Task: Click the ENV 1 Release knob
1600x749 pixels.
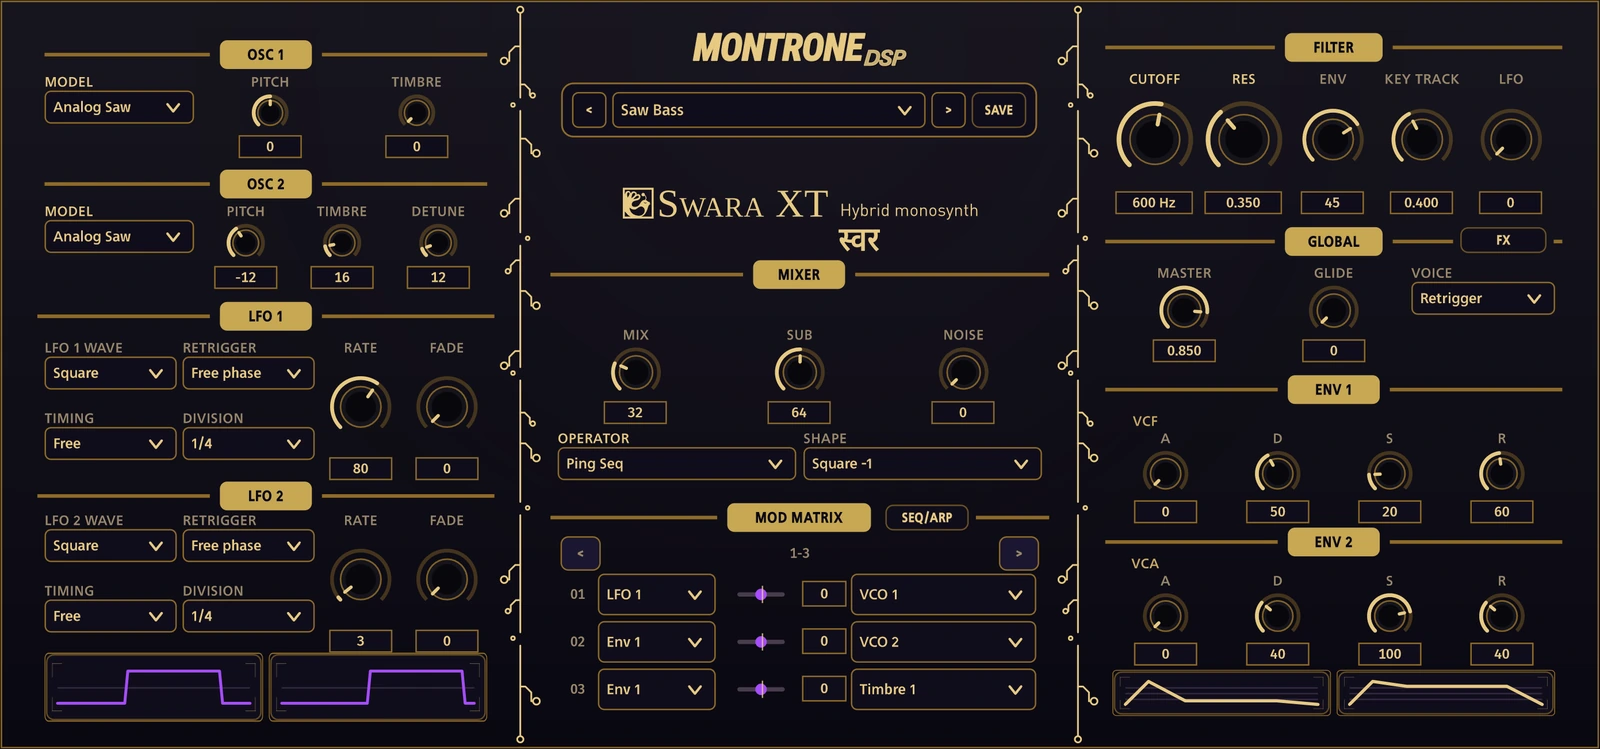Action: pos(1501,472)
